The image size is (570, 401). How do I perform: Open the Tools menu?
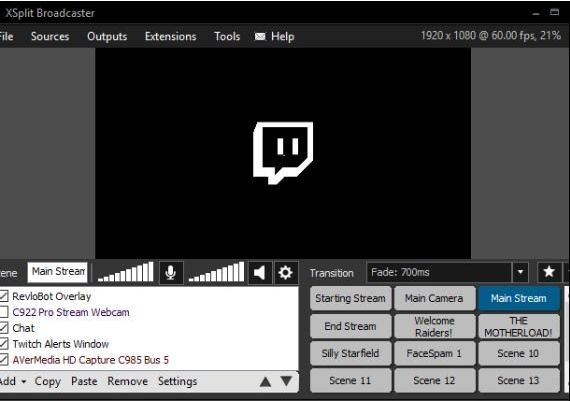(x=227, y=36)
